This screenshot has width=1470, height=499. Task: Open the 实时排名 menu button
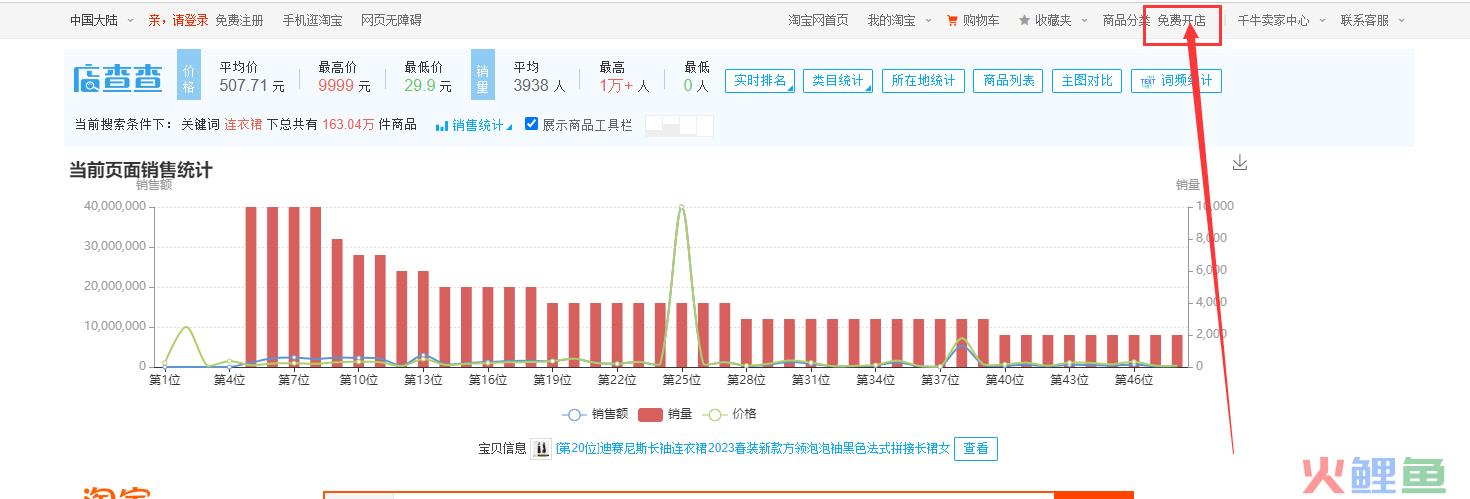[760, 81]
